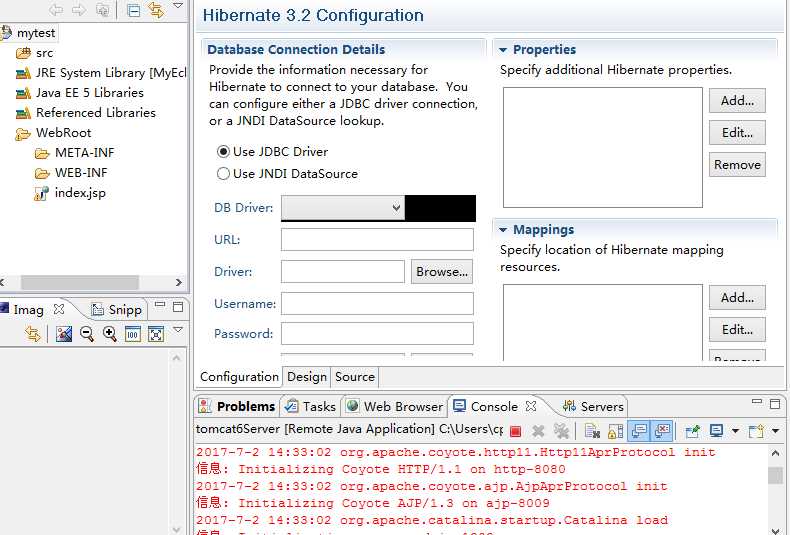
Task: Click Fit to Window icon in Image Preview
Action: pyautogui.click(x=156, y=333)
